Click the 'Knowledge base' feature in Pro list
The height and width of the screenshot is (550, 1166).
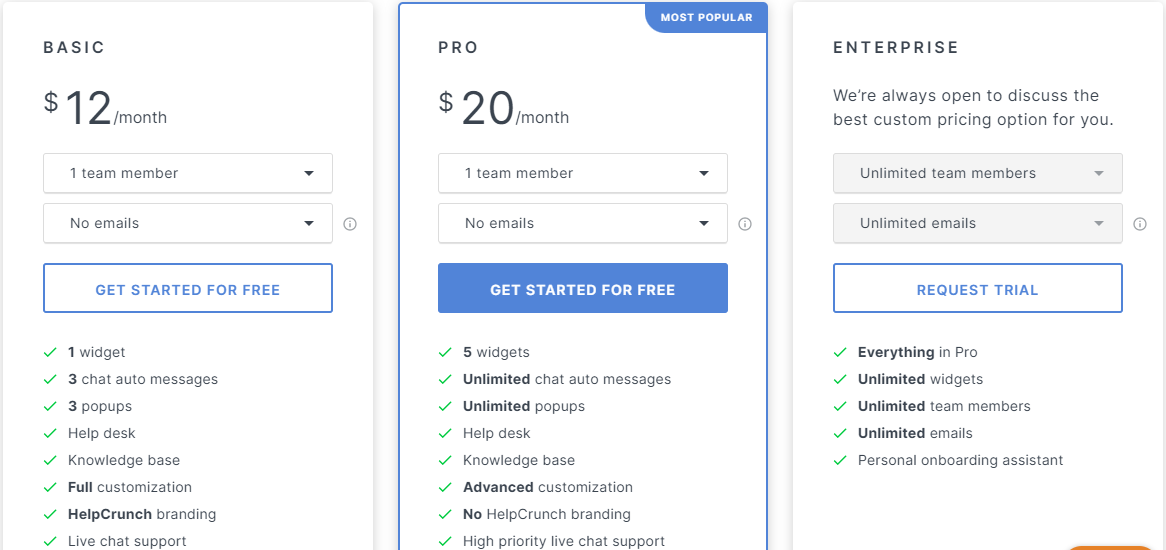pyautogui.click(x=518, y=460)
